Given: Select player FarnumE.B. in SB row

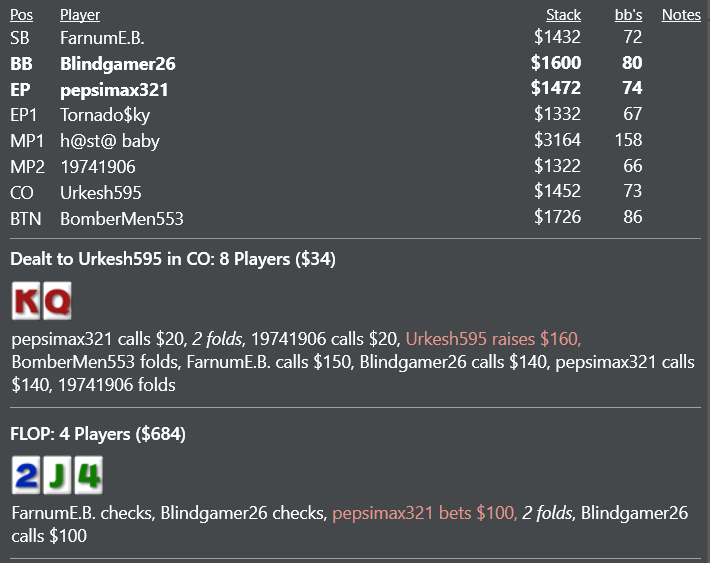Looking at the screenshot, I should (x=102, y=38).
